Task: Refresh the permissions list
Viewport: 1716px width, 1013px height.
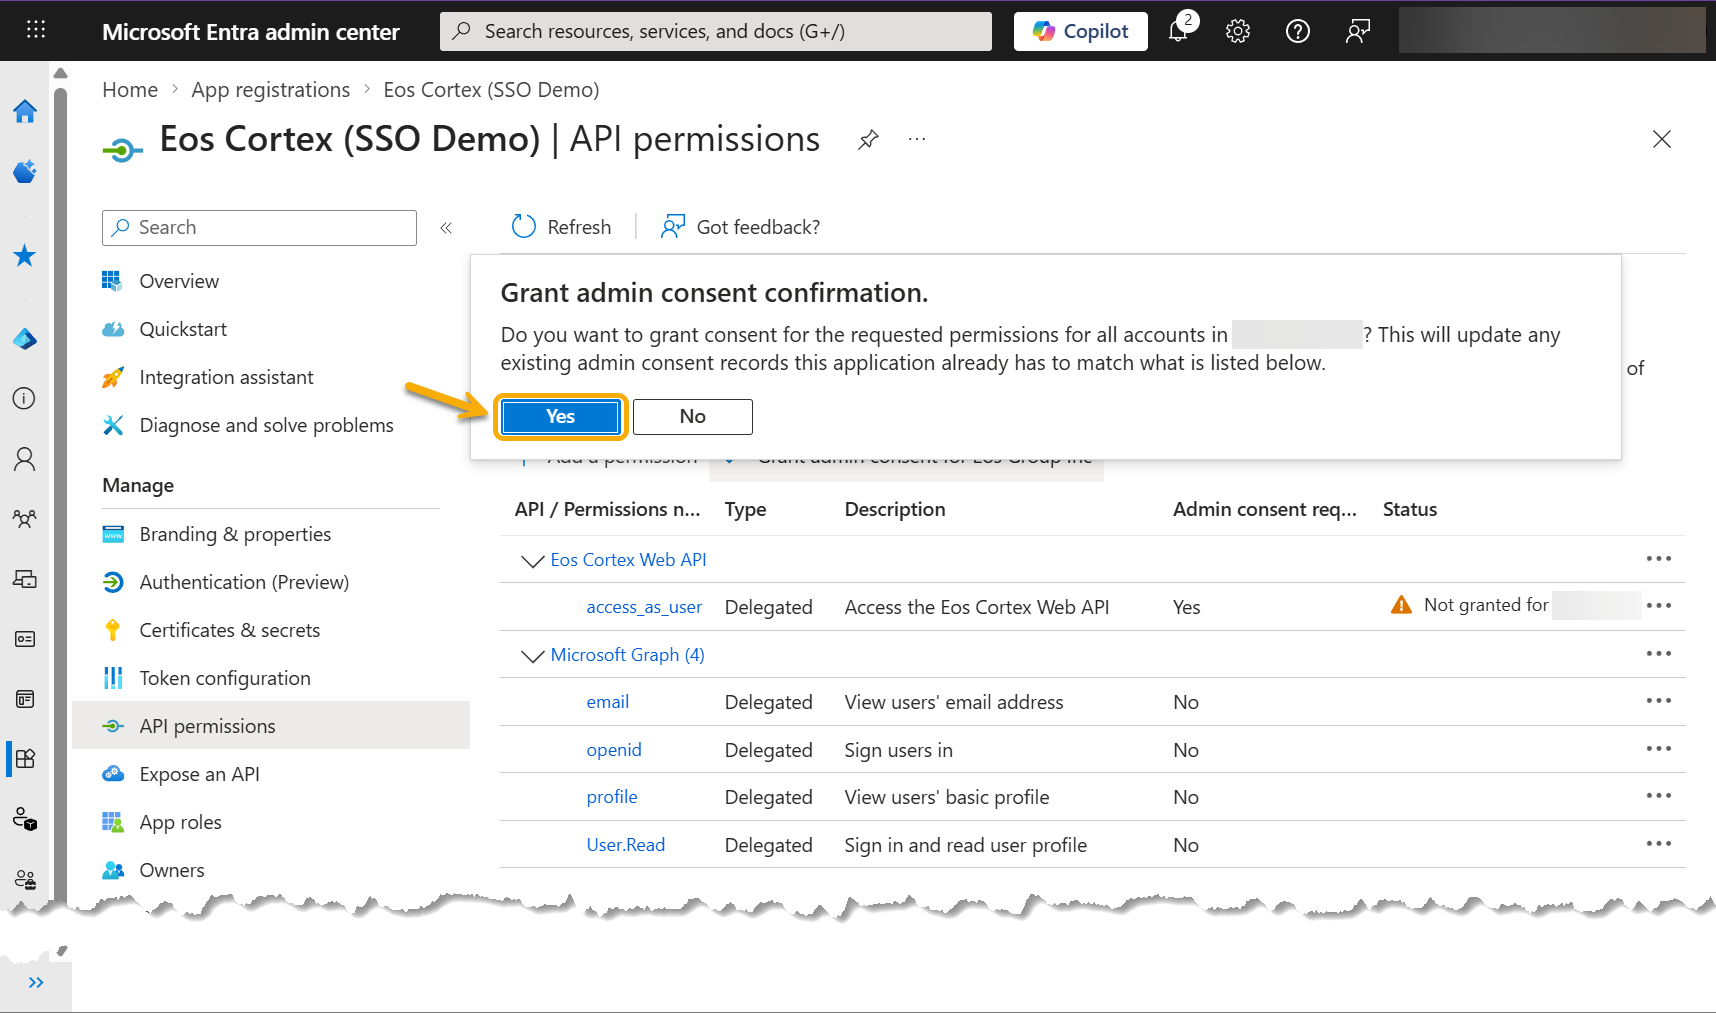Action: [562, 227]
